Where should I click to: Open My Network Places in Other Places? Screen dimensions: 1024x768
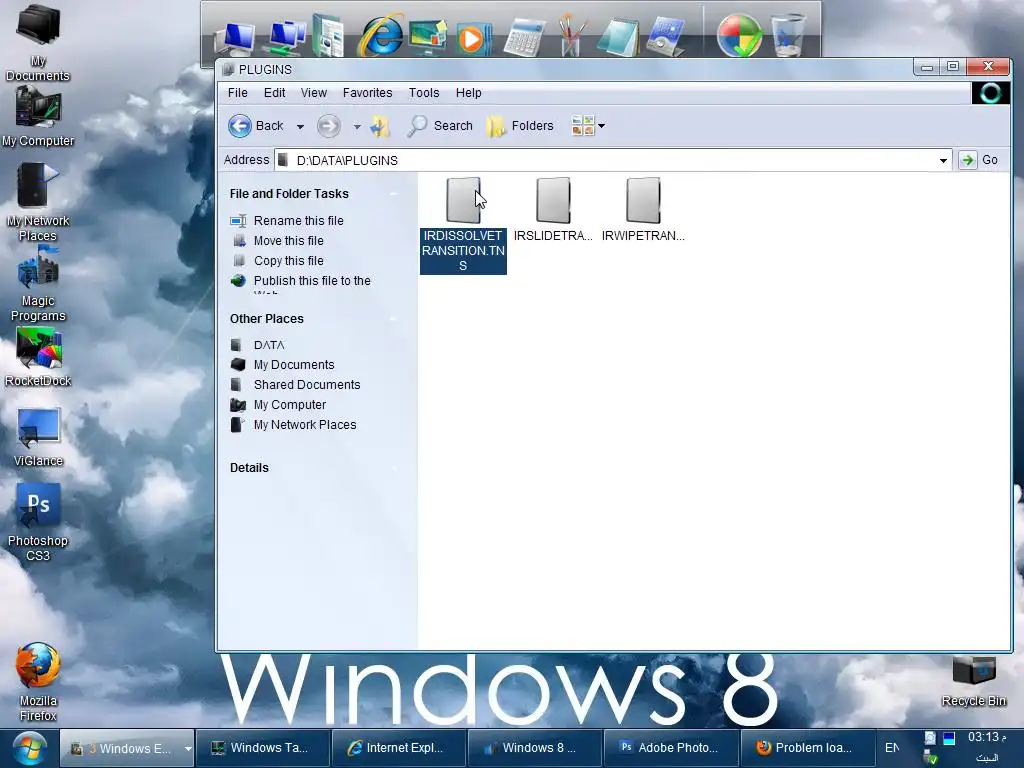(x=305, y=425)
